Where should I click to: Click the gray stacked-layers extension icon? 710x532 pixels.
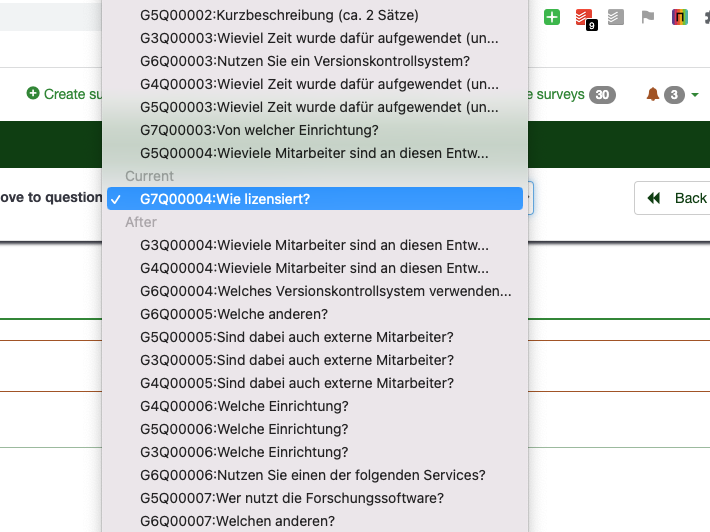pos(616,17)
